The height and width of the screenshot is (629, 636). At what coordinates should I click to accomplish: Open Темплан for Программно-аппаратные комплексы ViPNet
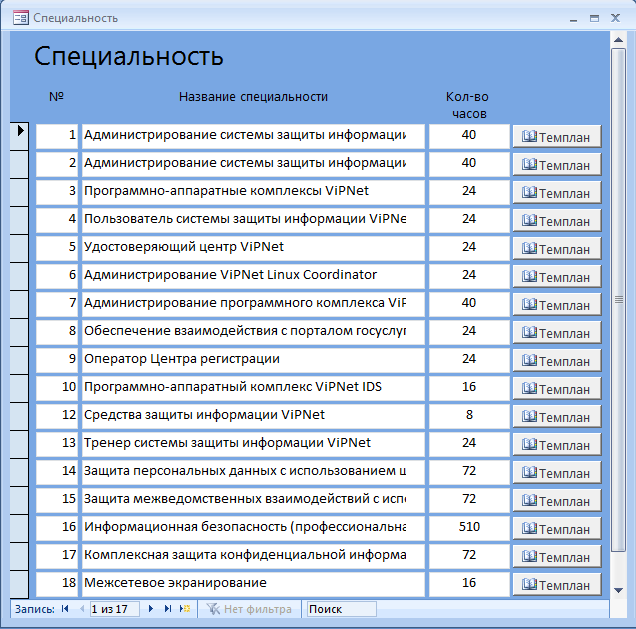pos(556,193)
